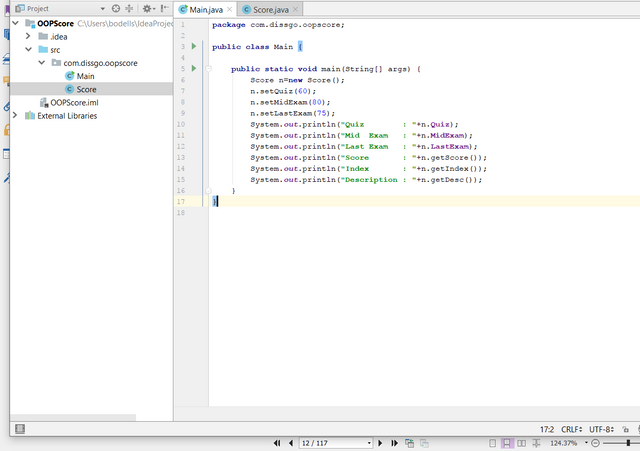Select the .idea folder

tap(59, 37)
